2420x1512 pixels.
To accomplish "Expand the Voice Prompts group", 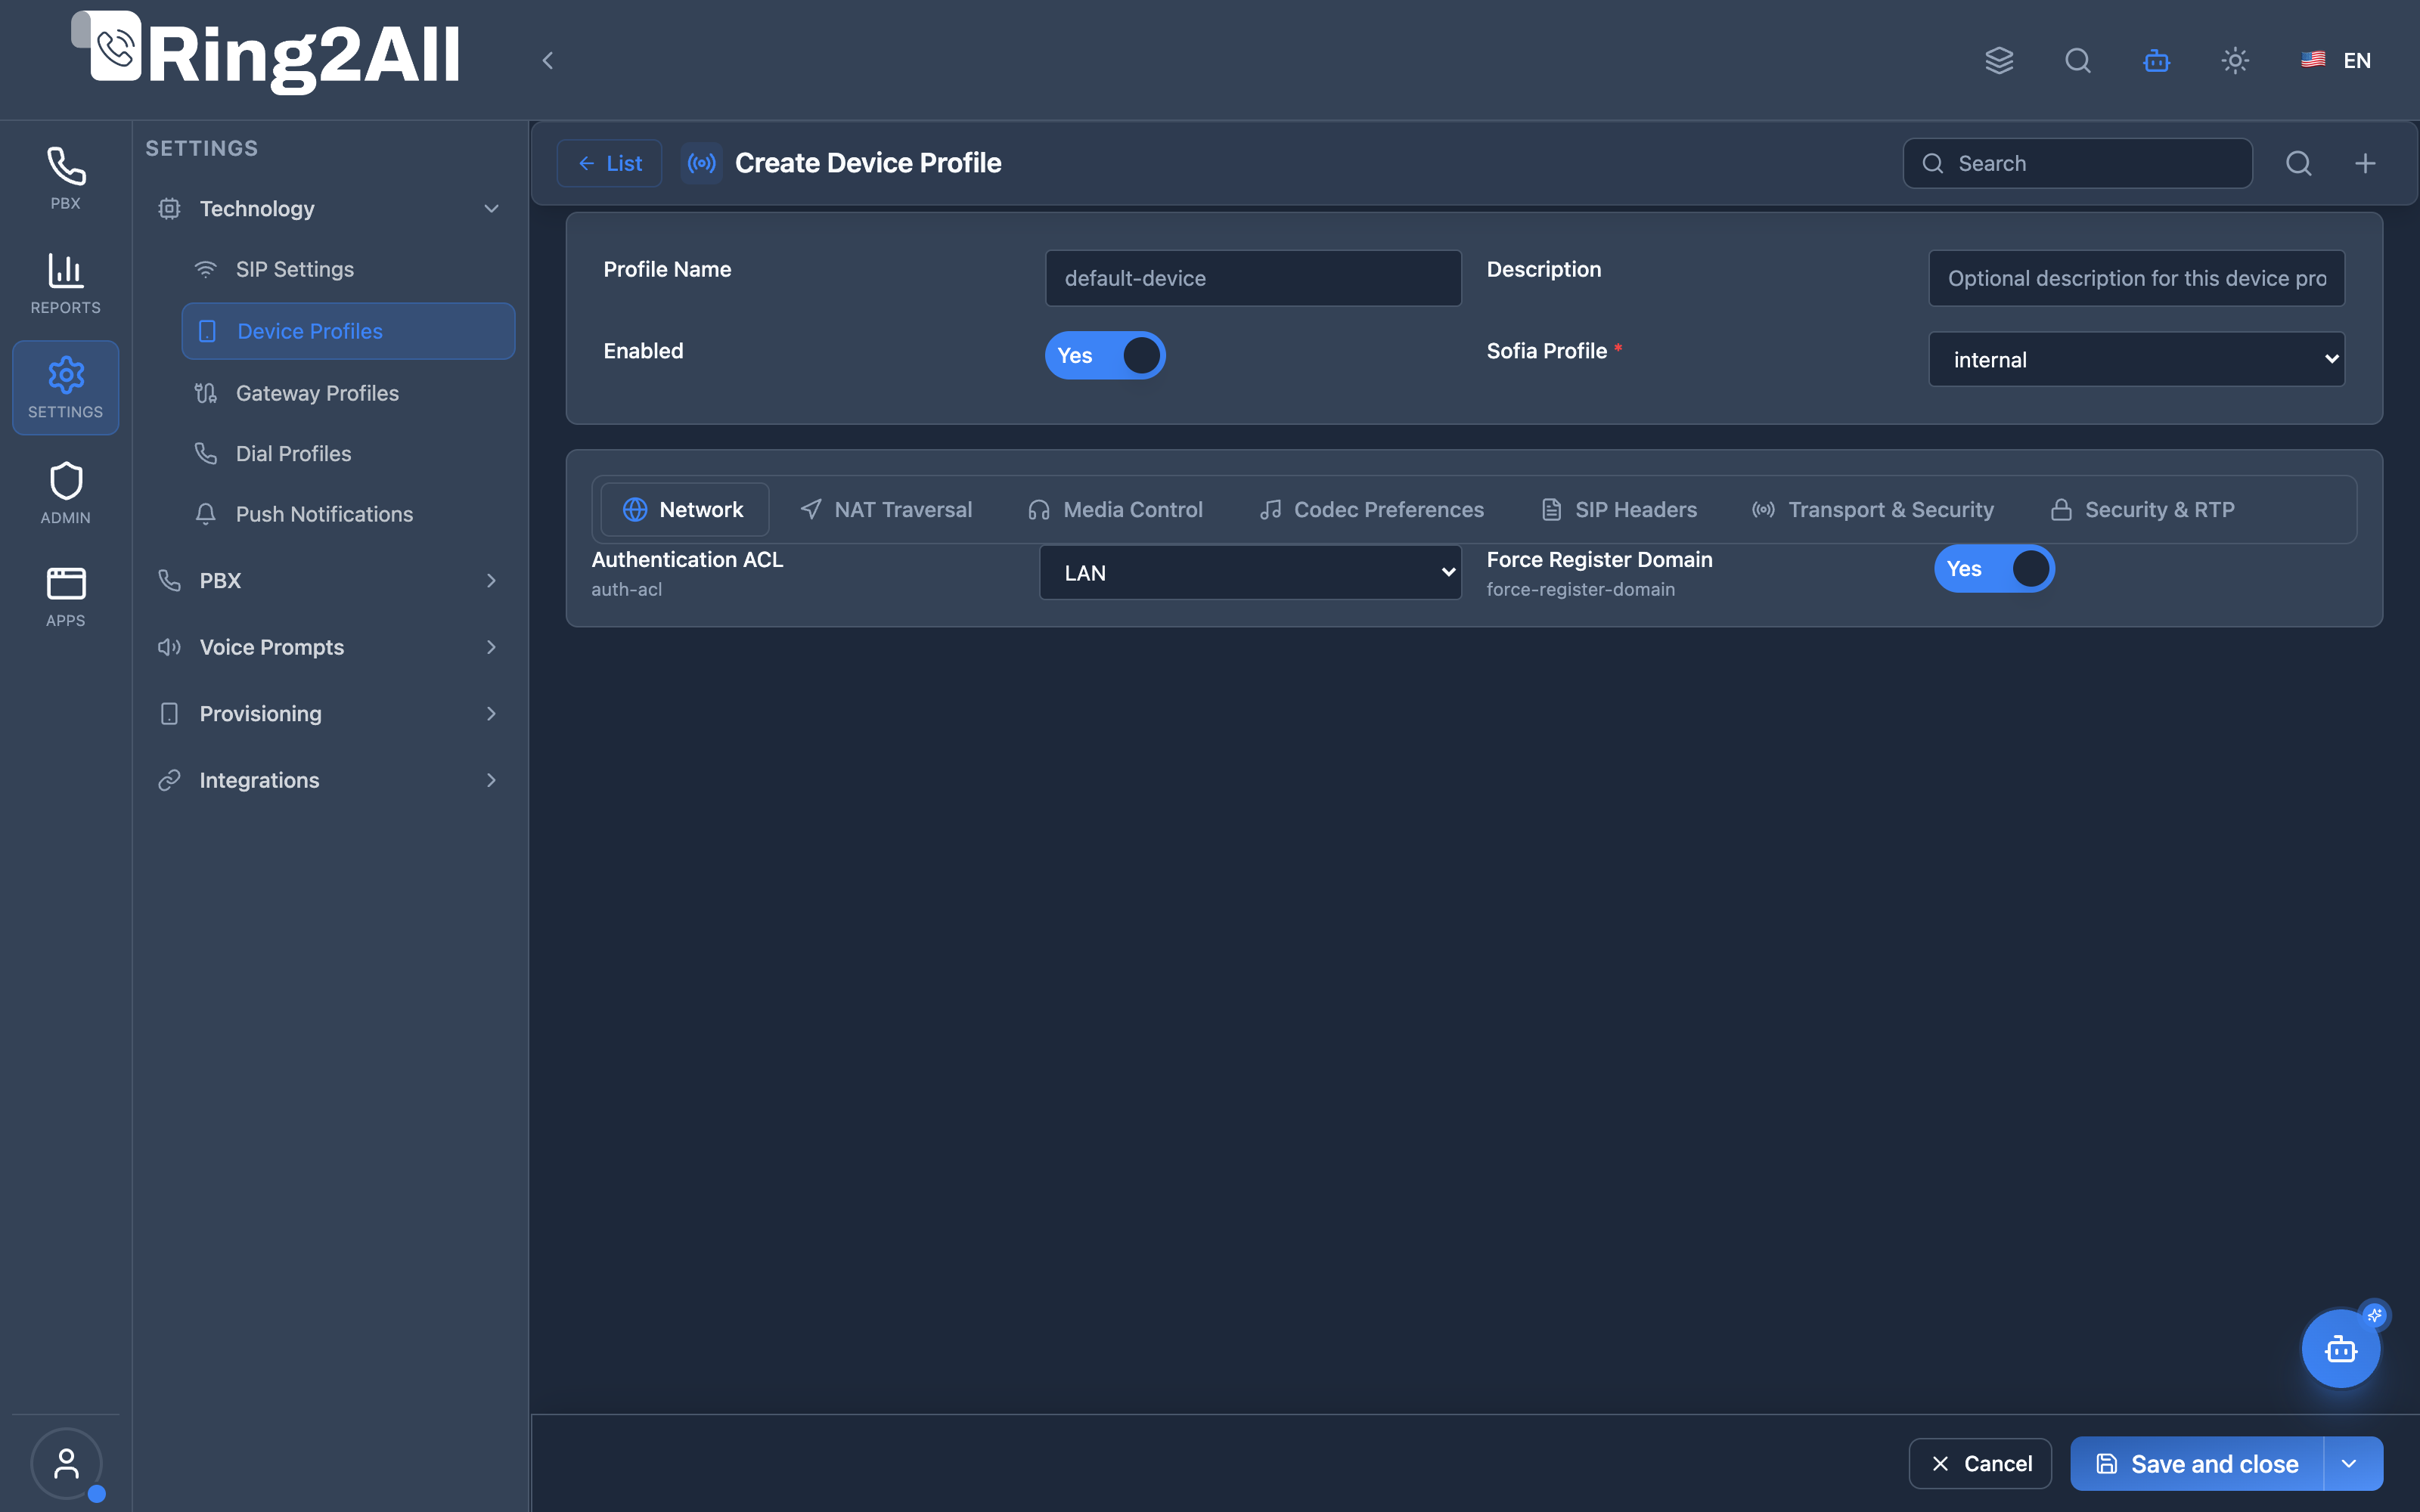I will [329, 647].
